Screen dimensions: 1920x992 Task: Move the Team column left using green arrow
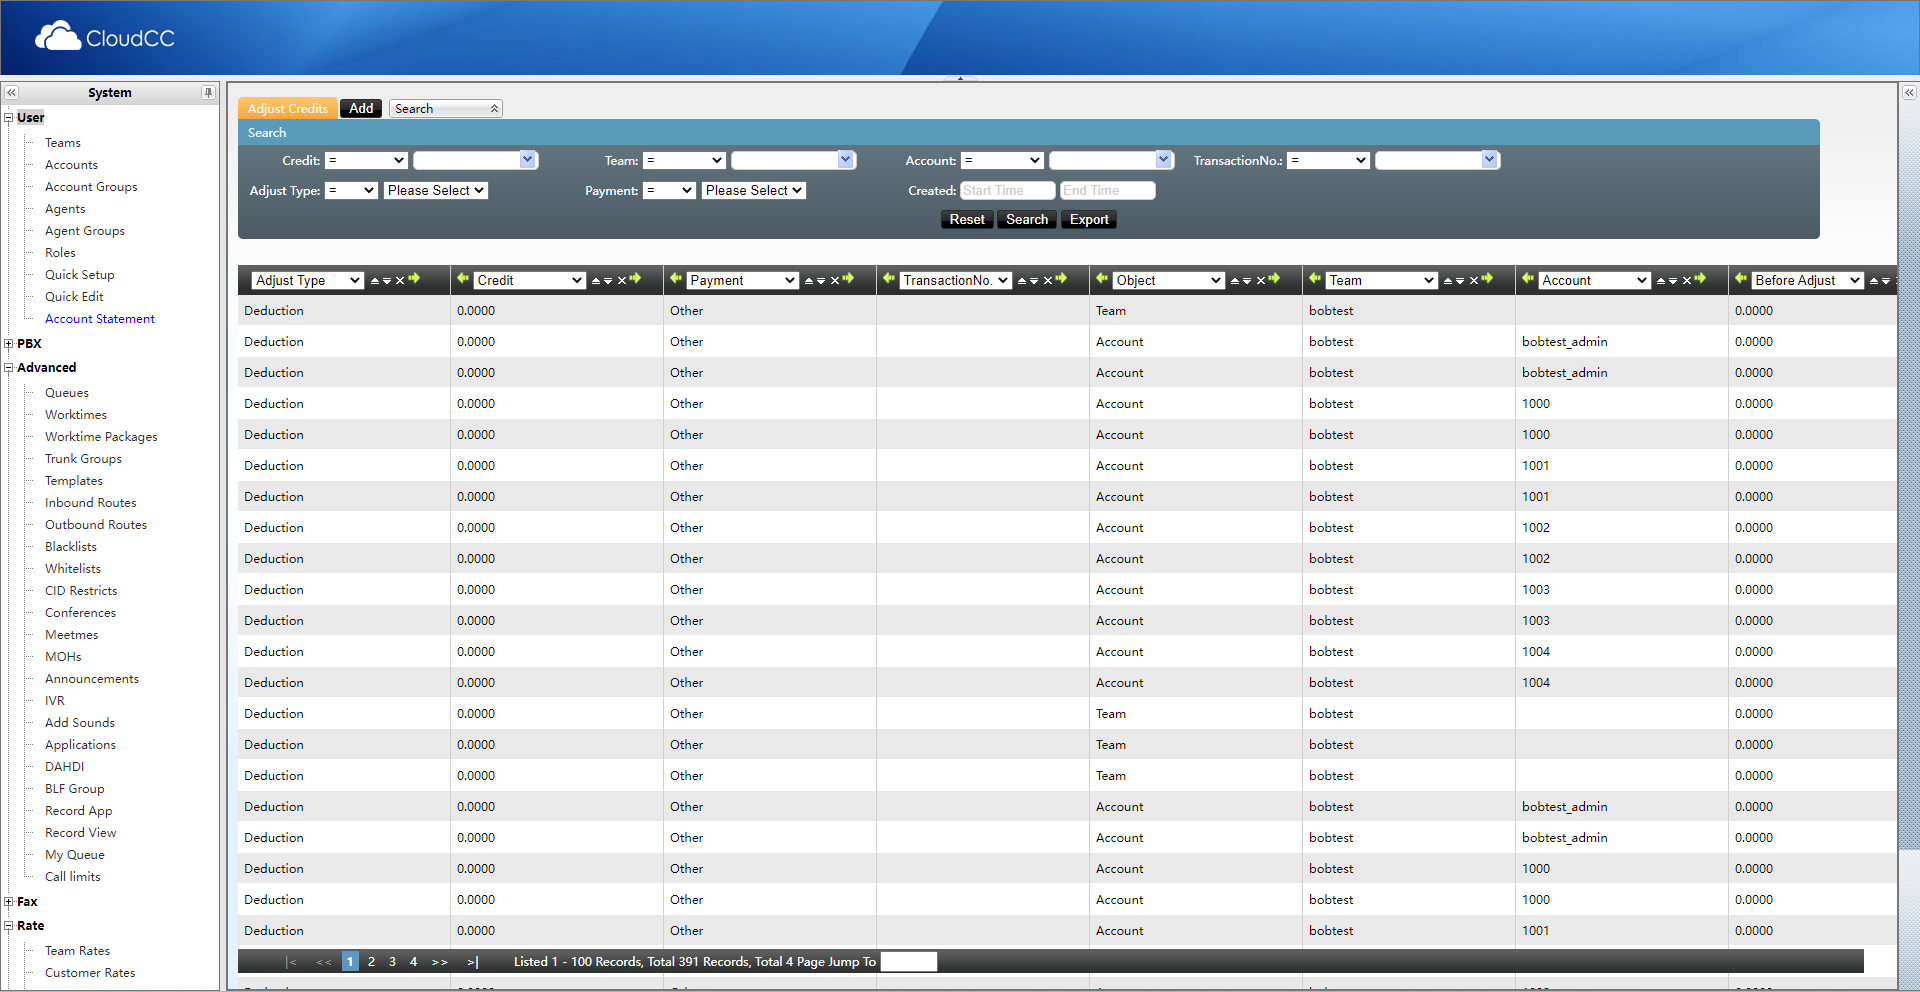[1315, 281]
